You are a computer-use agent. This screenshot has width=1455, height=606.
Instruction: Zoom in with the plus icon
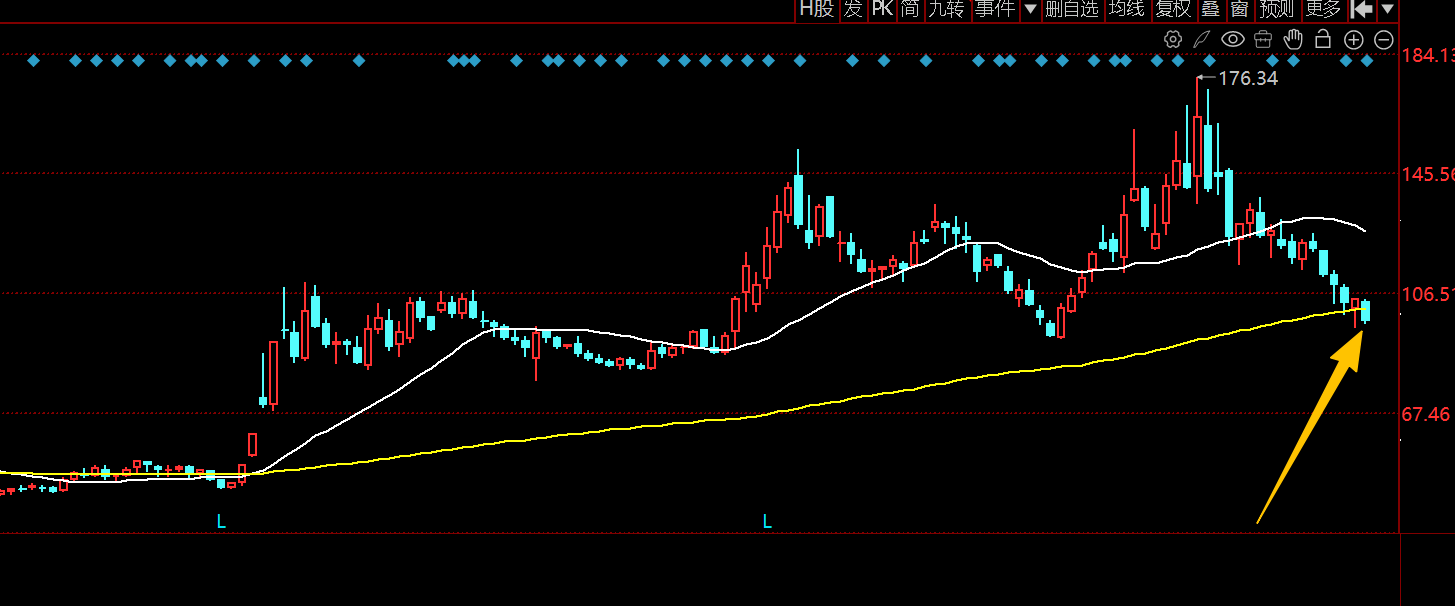coord(1353,40)
